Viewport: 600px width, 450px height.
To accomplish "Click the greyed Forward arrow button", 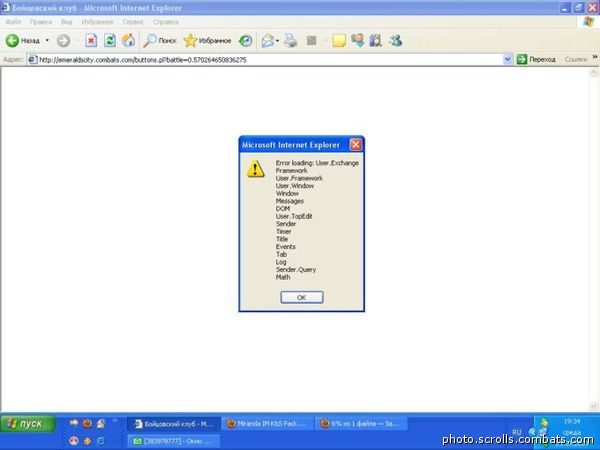I will pos(64,41).
